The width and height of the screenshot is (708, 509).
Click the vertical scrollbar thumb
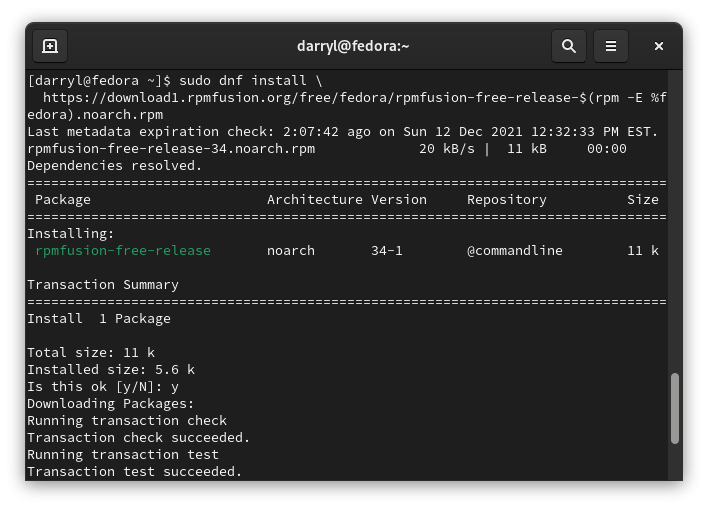[x=675, y=408]
